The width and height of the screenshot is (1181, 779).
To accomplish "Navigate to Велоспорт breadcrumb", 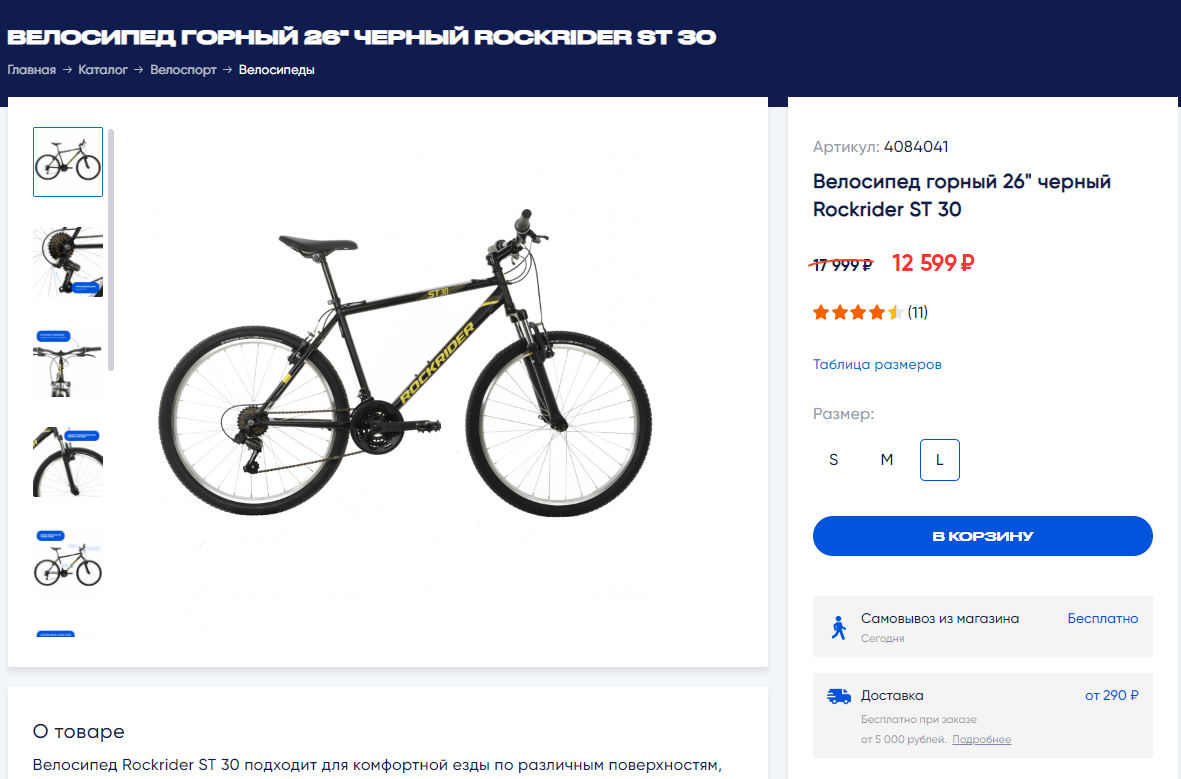I will pyautogui.click(x=183, y=70).
